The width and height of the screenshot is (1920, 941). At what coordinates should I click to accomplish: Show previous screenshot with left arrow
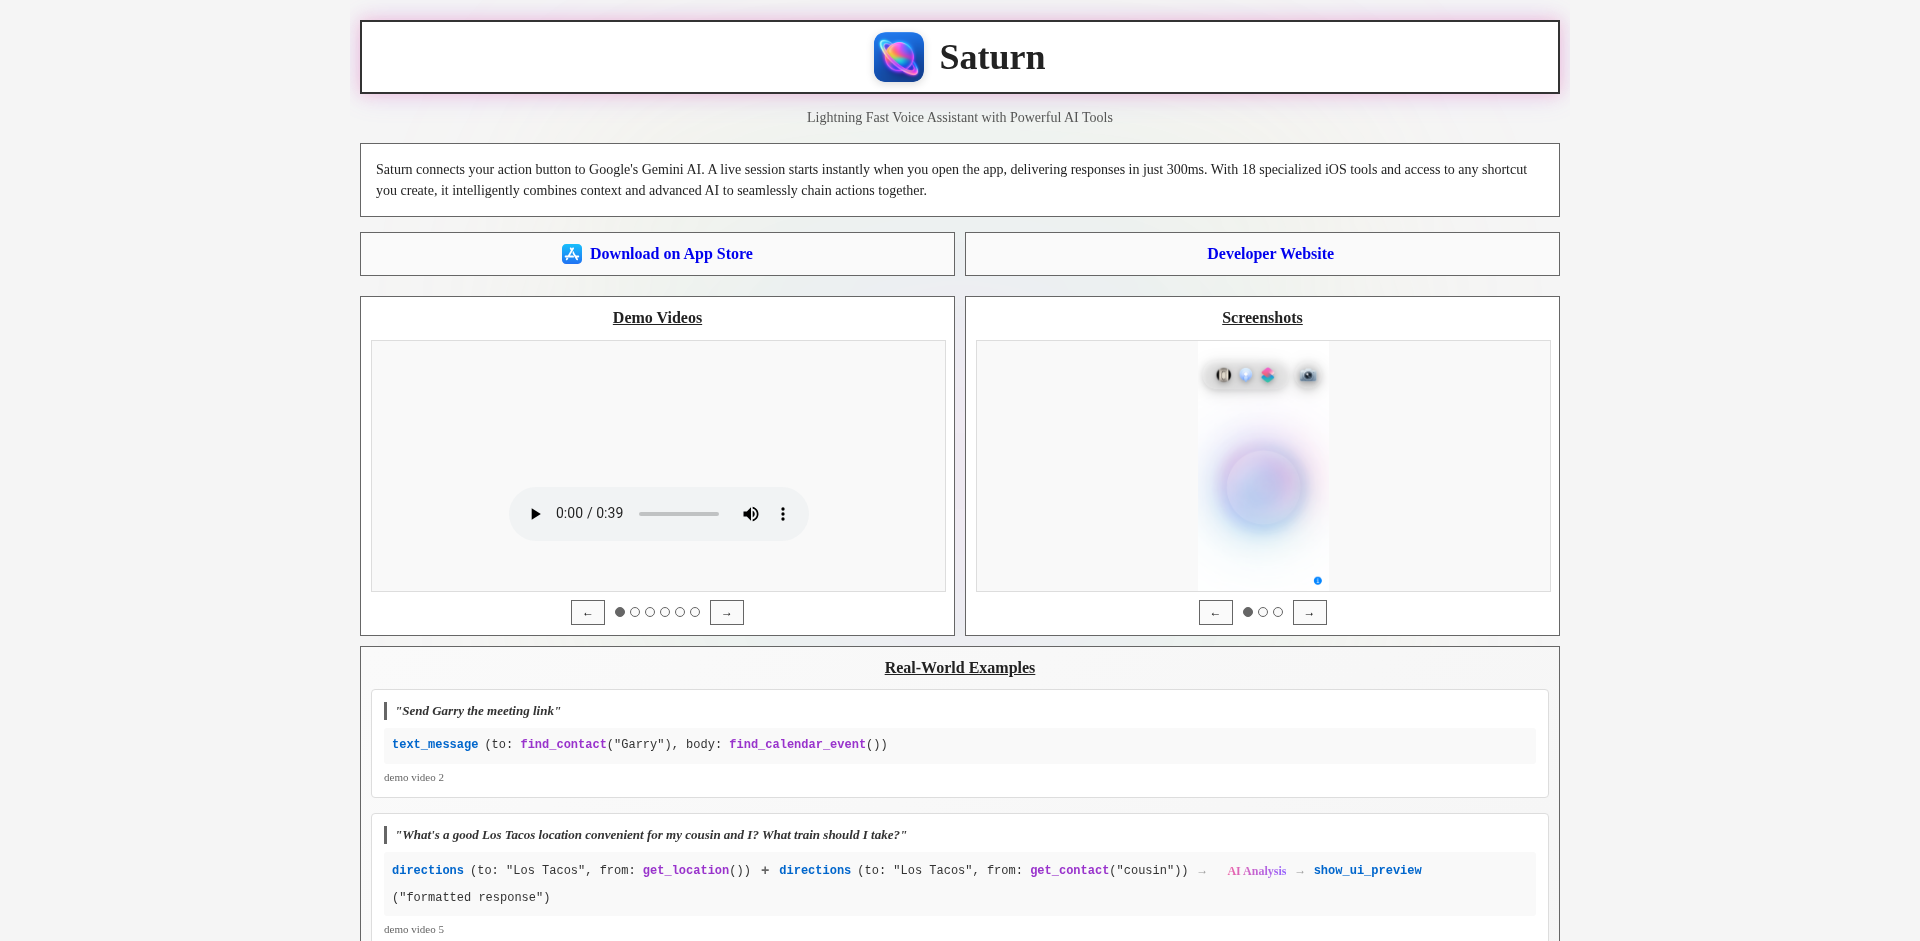tap(1216, 612)
